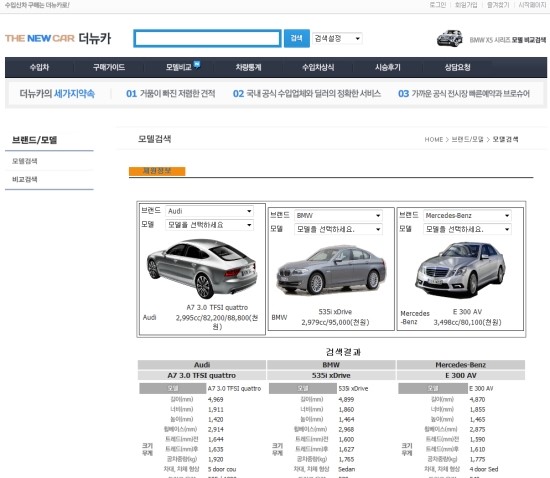Image resolution: width=550 pixels, height=478 pixels.
Task: Click the Mercedes E 300 car image
Action: pos(460,269)
